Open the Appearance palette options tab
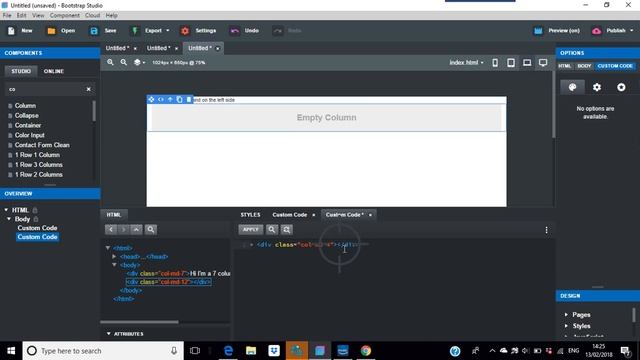This screenshot has width=640, height=360. (x=572, y=87)
